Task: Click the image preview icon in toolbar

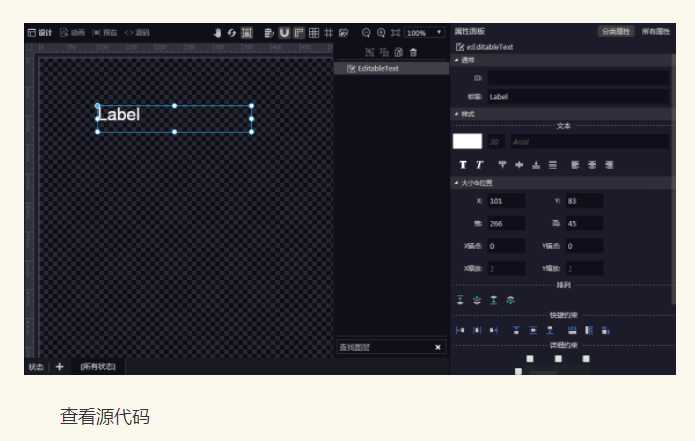Action: pos(344,33)
